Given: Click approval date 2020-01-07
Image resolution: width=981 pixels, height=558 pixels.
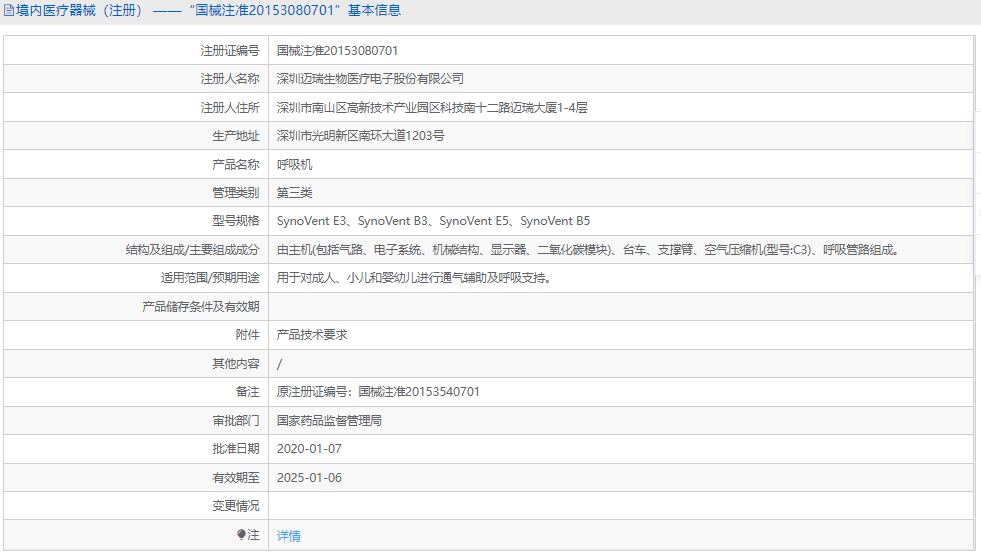Looking at the screenshot, I should pyautogui.click(x=309, y=449).
